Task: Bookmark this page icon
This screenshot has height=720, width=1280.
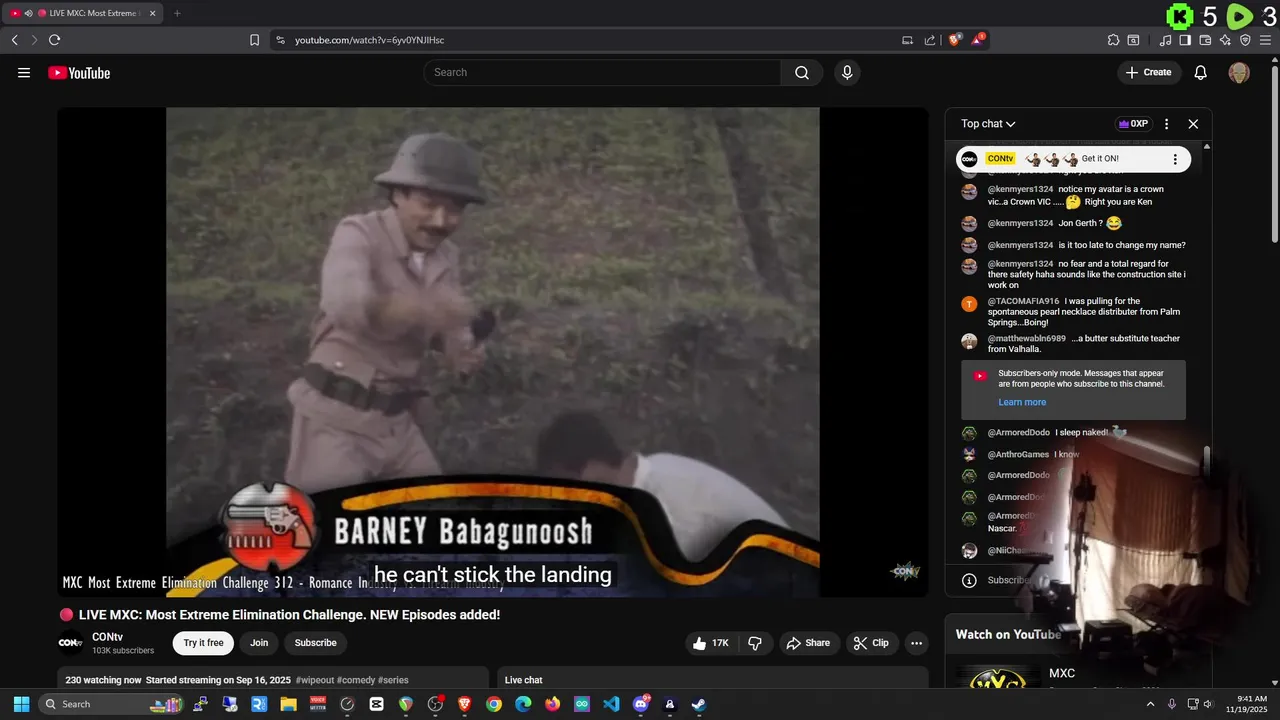Action: pos(254,40)
